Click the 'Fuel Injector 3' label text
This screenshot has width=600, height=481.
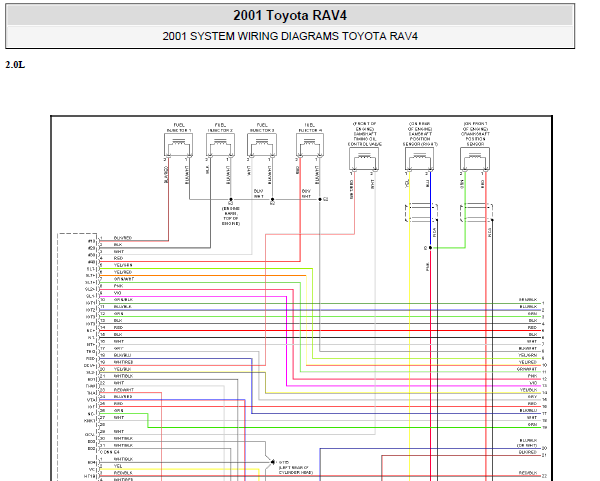pos(262,128)
